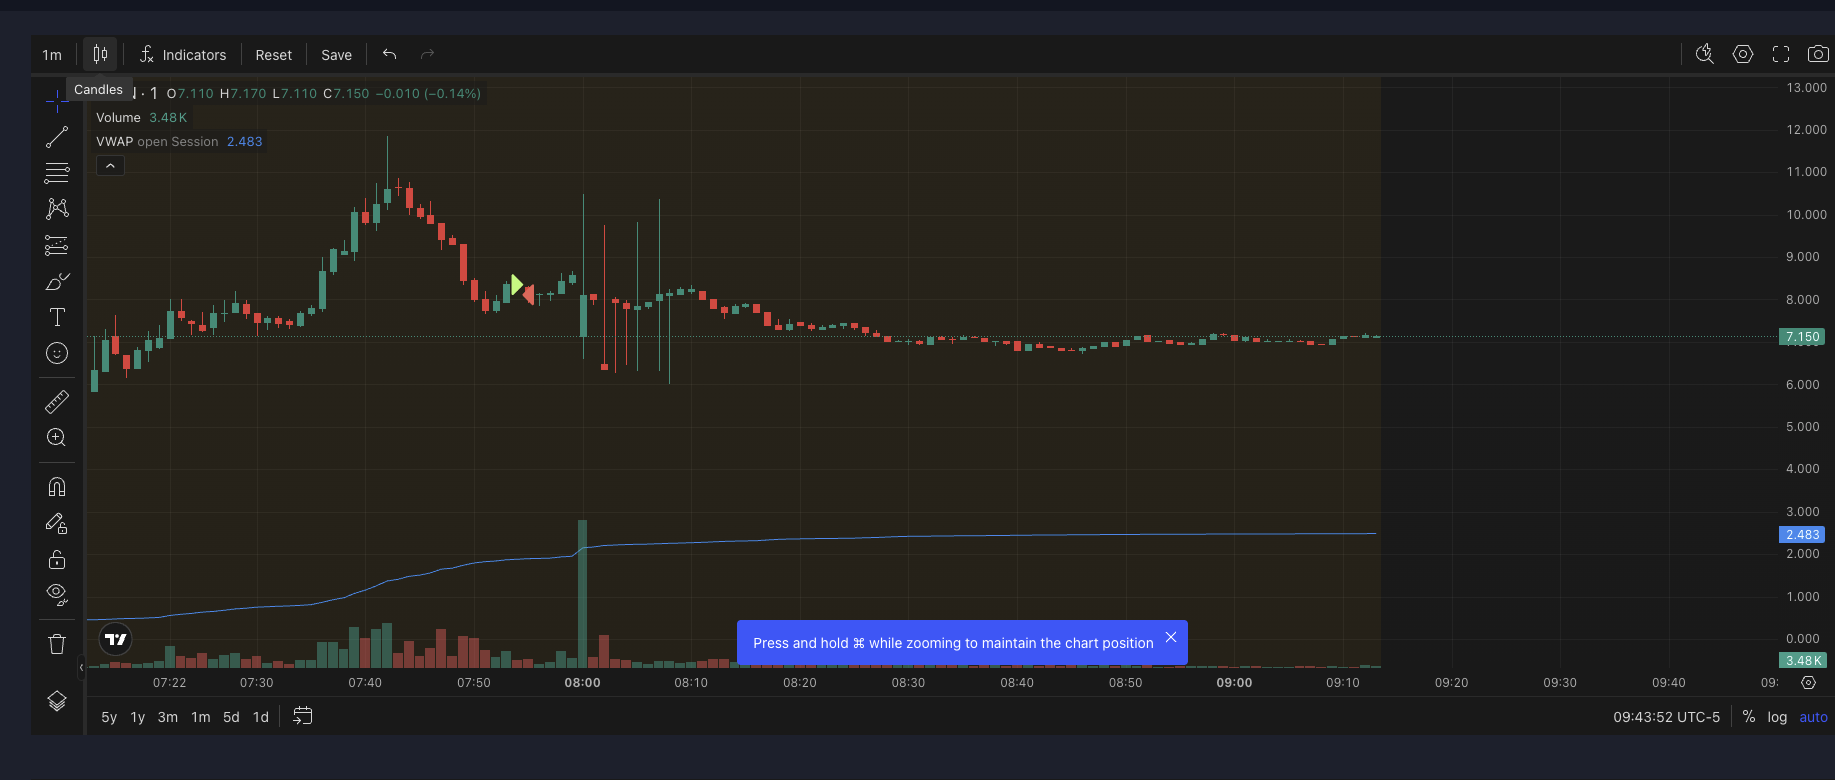Switch to the 1y time range
Viewport: 1835px width, 780px height.
(138, 717)
